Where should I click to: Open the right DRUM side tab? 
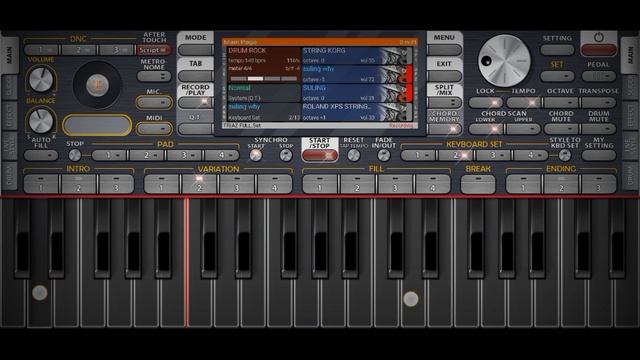pyautogui.click(x=630, y=176)
